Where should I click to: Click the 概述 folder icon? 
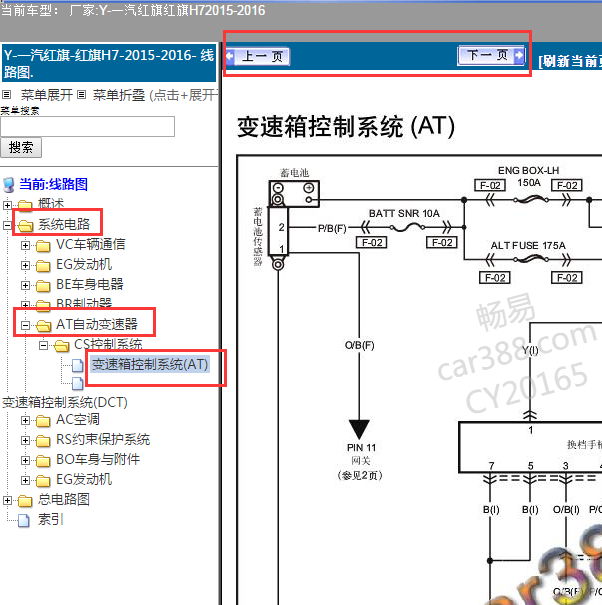pyautogui.click(x=25, y=205)
